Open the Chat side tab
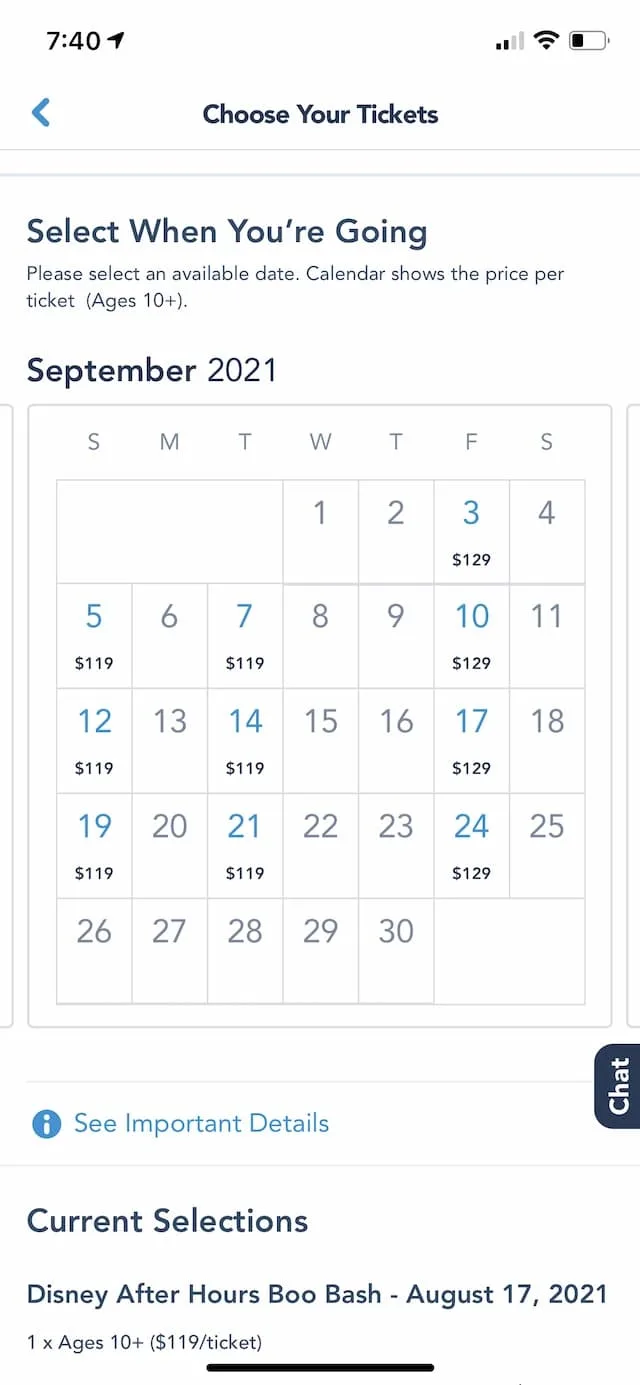This screenshot has height=1385, width=640. tap(617, 1086)
